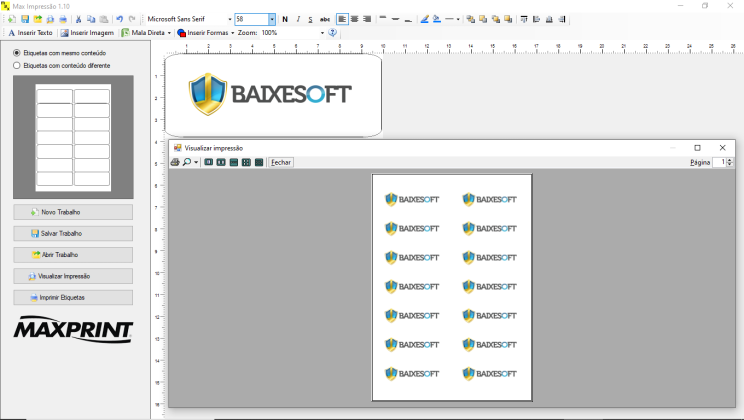Click into the font size field showing 58

pos(251,19)
